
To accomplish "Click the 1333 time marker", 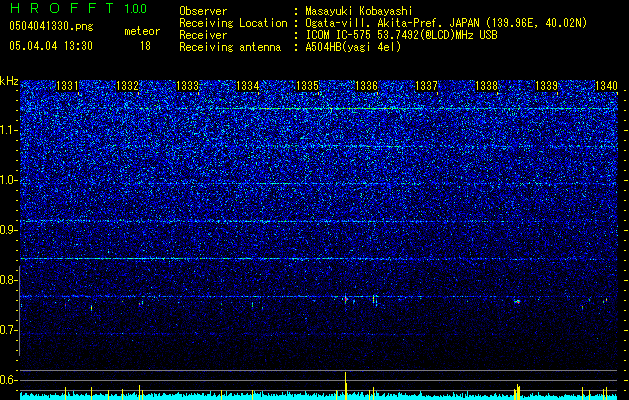I will 187,86.
